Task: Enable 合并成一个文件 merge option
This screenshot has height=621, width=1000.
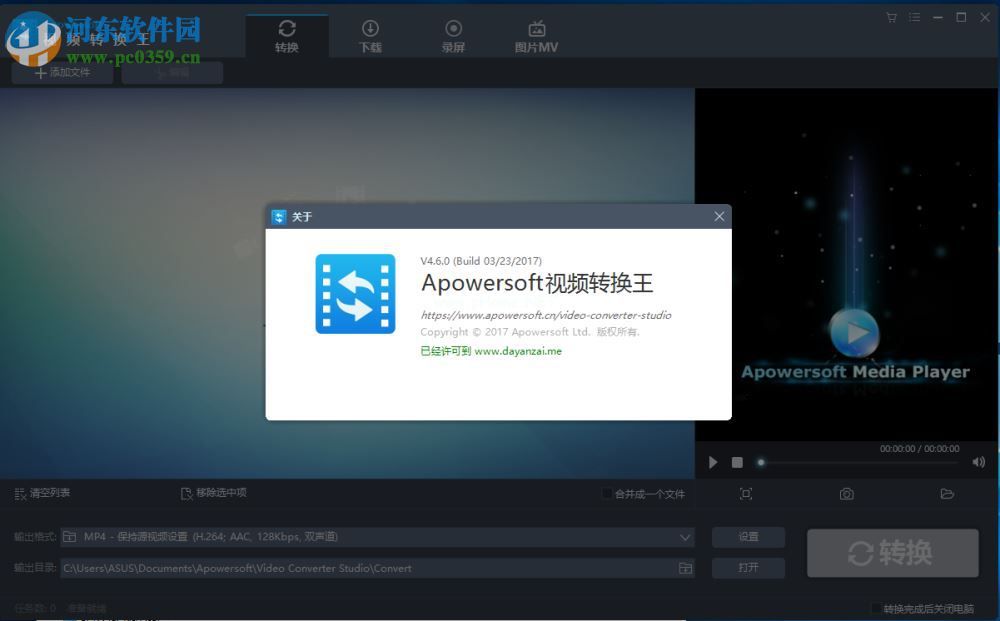Action: click(x=606, y=492)
